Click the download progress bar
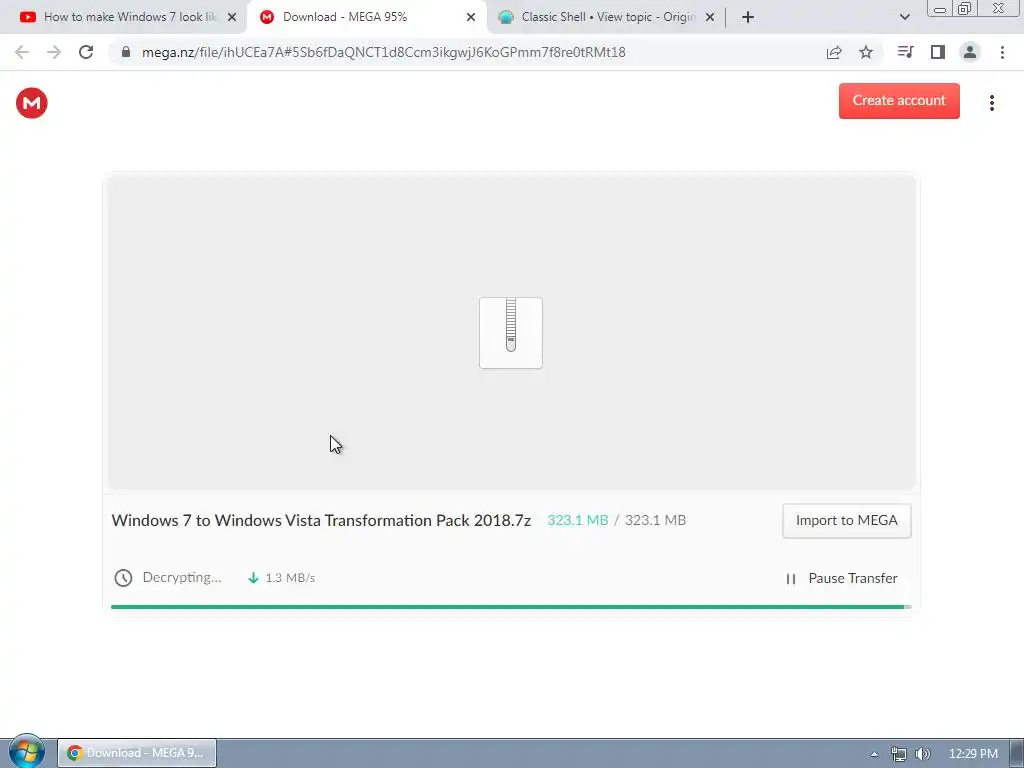This screenshot has height=768, width=1024. click(x=511, y=607)
